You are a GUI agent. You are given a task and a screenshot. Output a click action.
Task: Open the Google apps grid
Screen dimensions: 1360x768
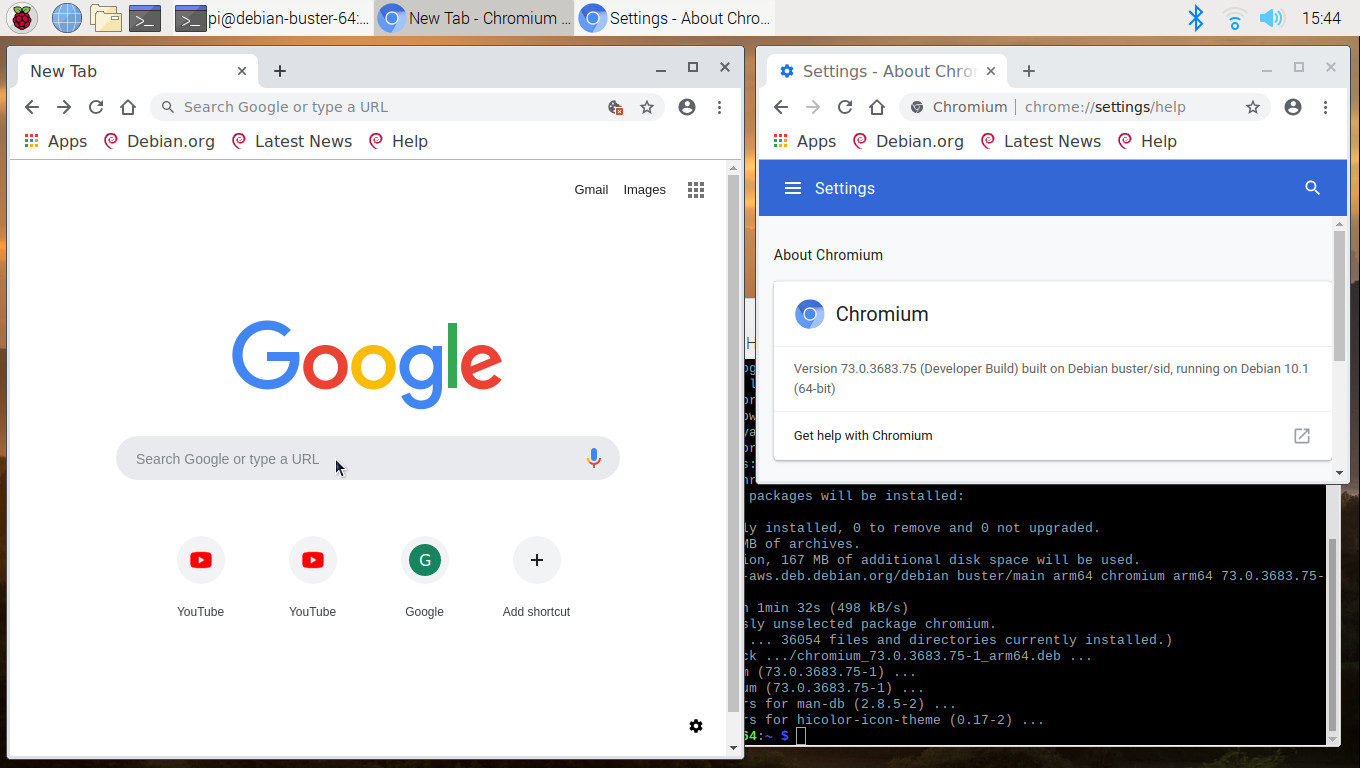696,189
